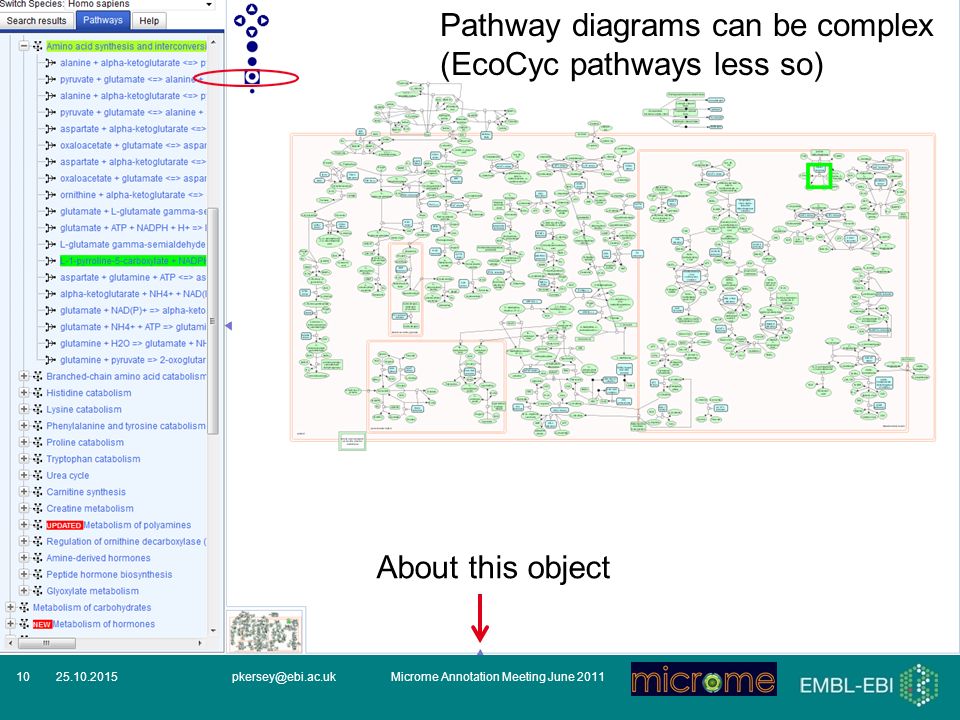Image resolution: width=960 pixels, height=720 pixels.
Task: Open Regulation of ornithine decarboxylase pathway
Action: pos(126,541)
